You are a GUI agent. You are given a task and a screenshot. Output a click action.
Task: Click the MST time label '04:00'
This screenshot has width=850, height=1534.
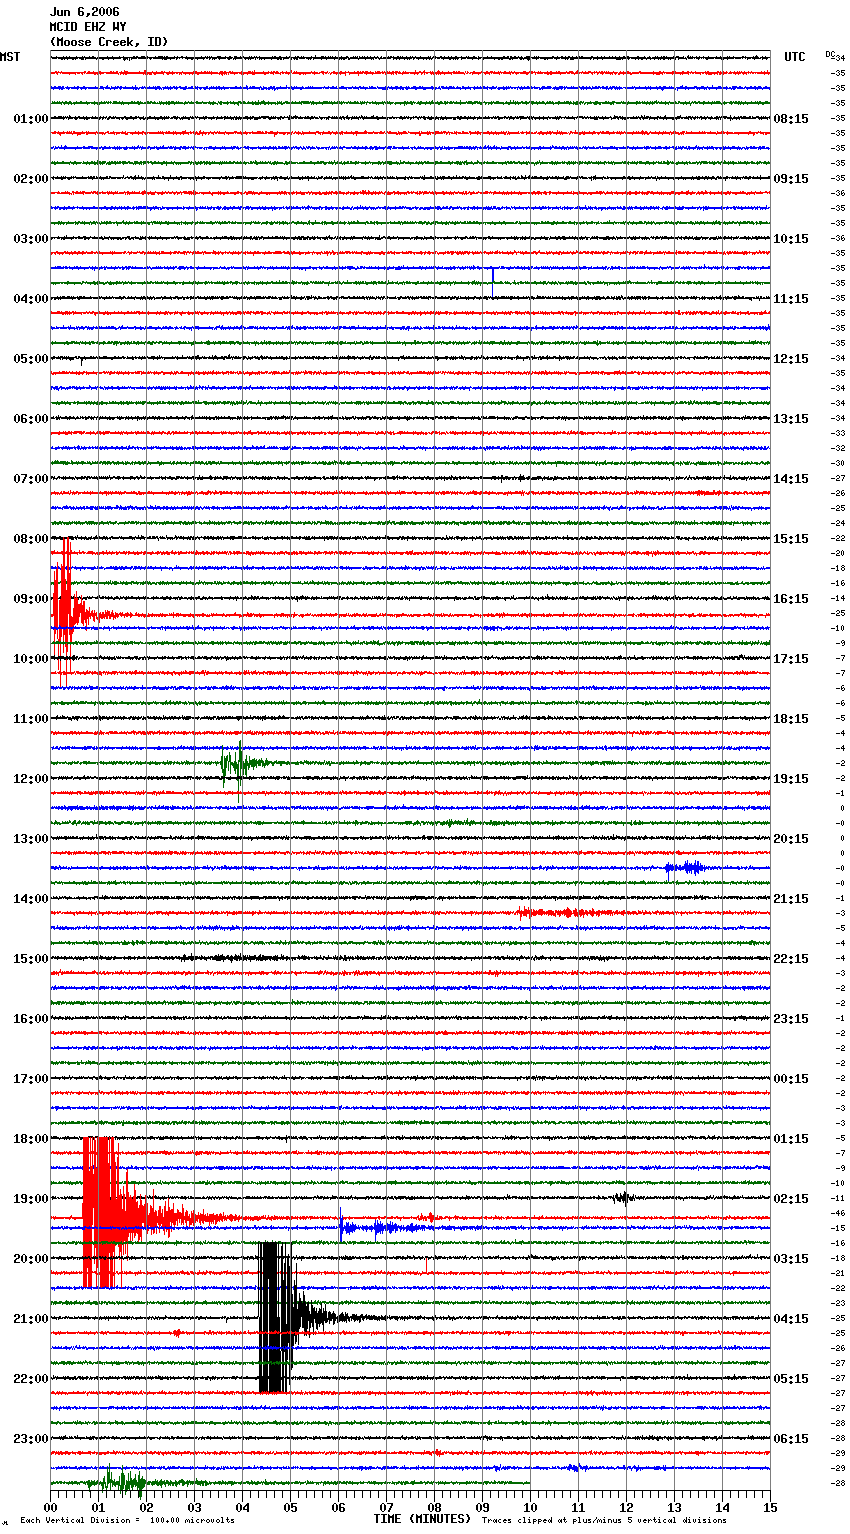(31, 299)
